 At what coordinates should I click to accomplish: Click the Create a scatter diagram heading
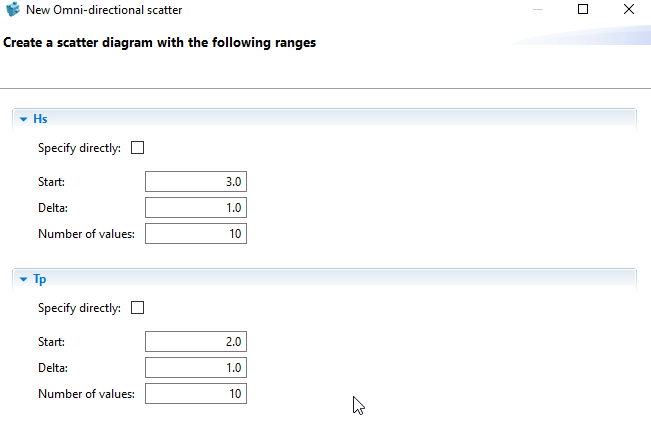pyautogui.click(x=160, y=43)
